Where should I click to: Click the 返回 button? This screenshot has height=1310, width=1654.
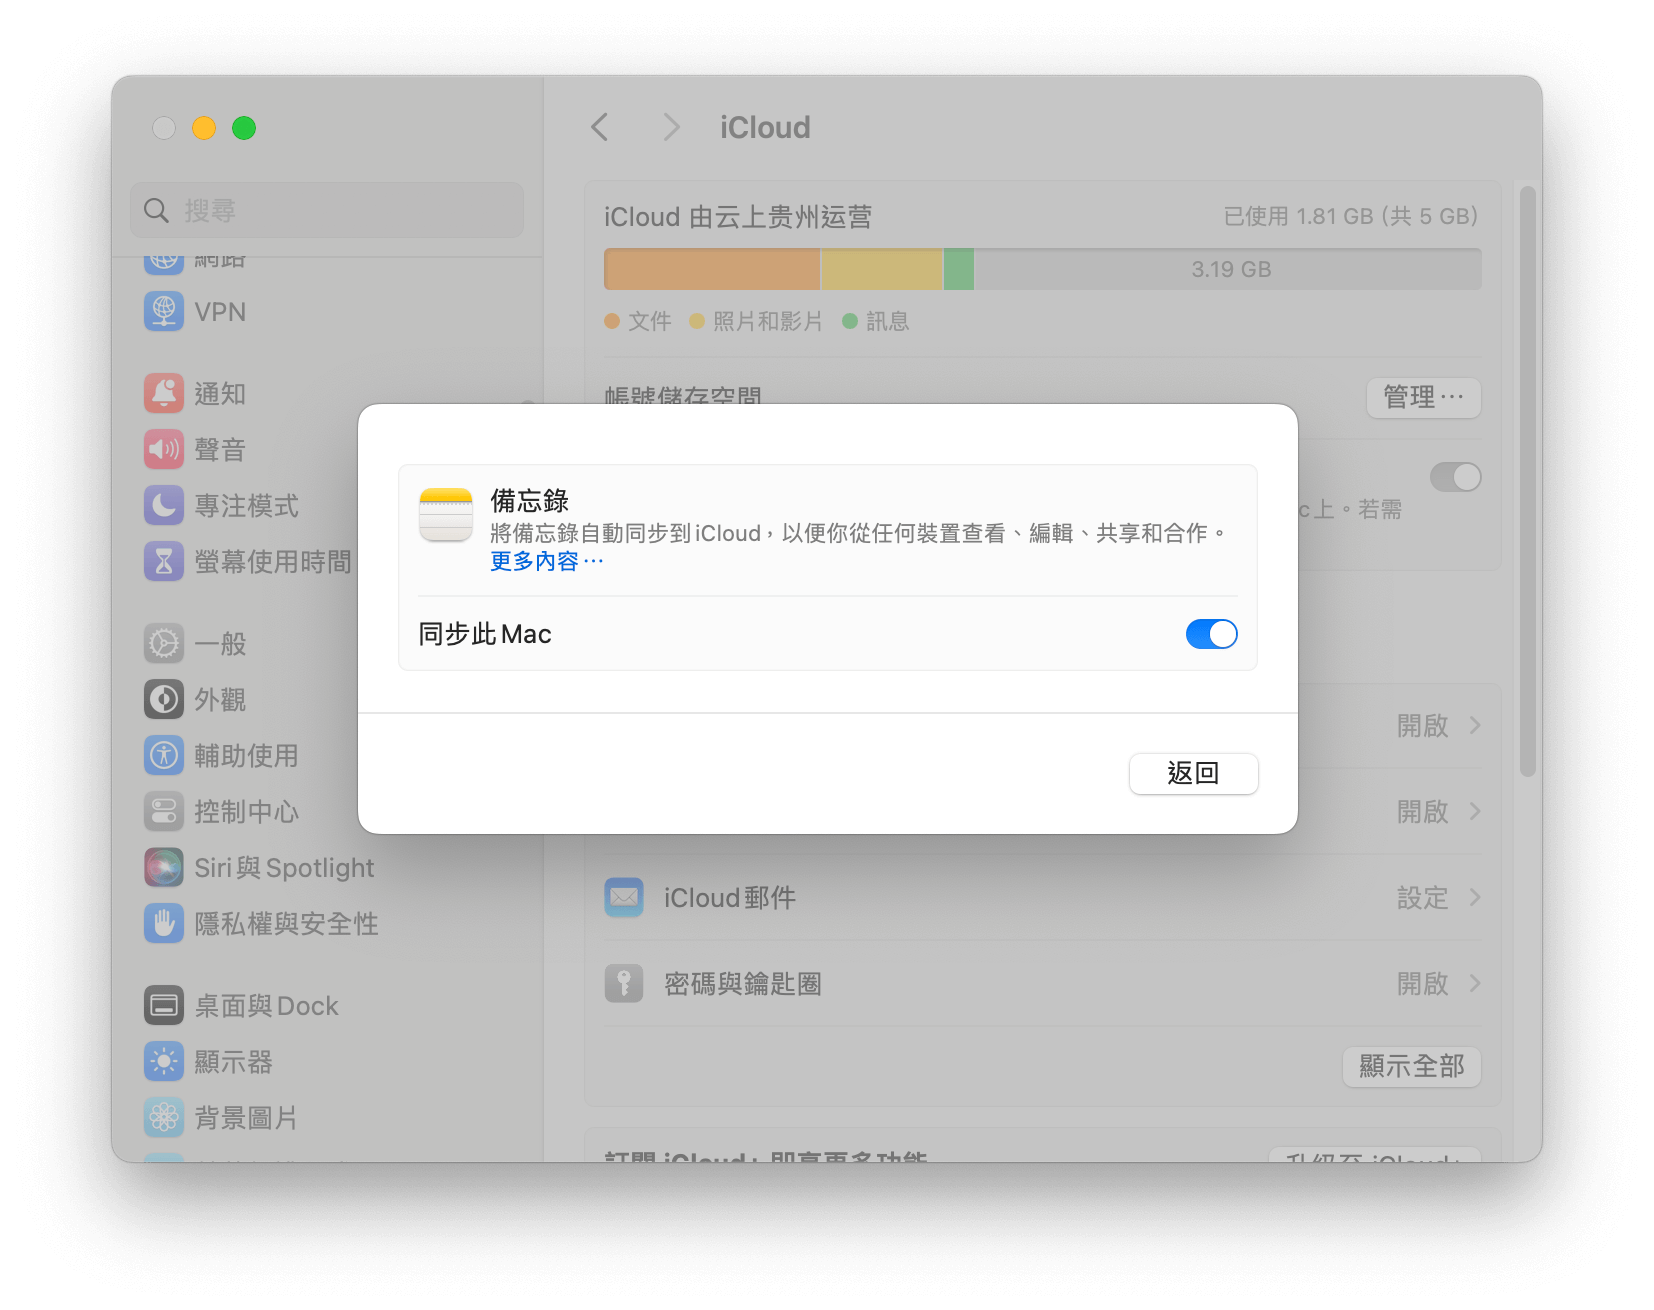1193,773
